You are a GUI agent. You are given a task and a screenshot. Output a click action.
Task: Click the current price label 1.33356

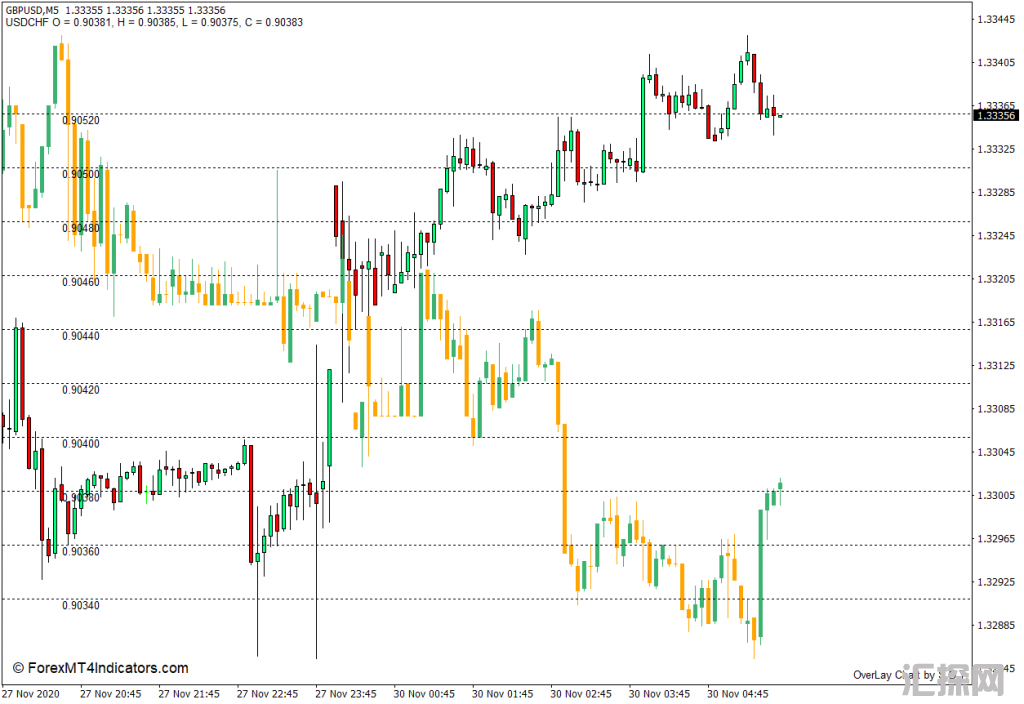996,115
